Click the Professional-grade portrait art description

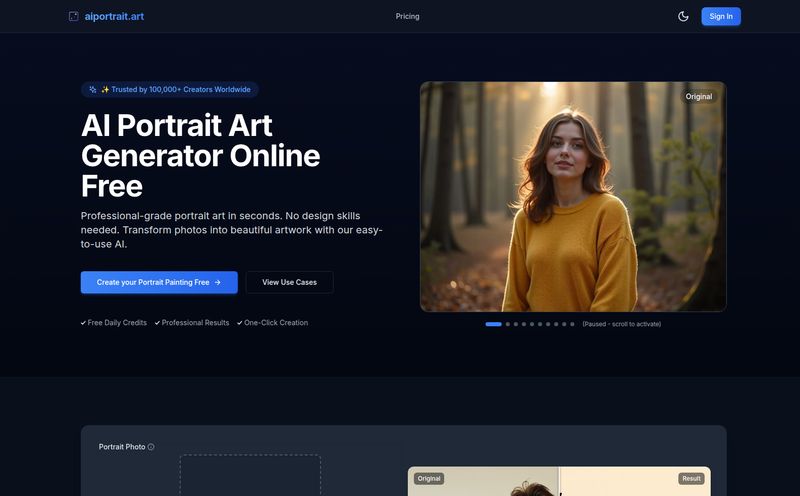[x=232, y=230]
